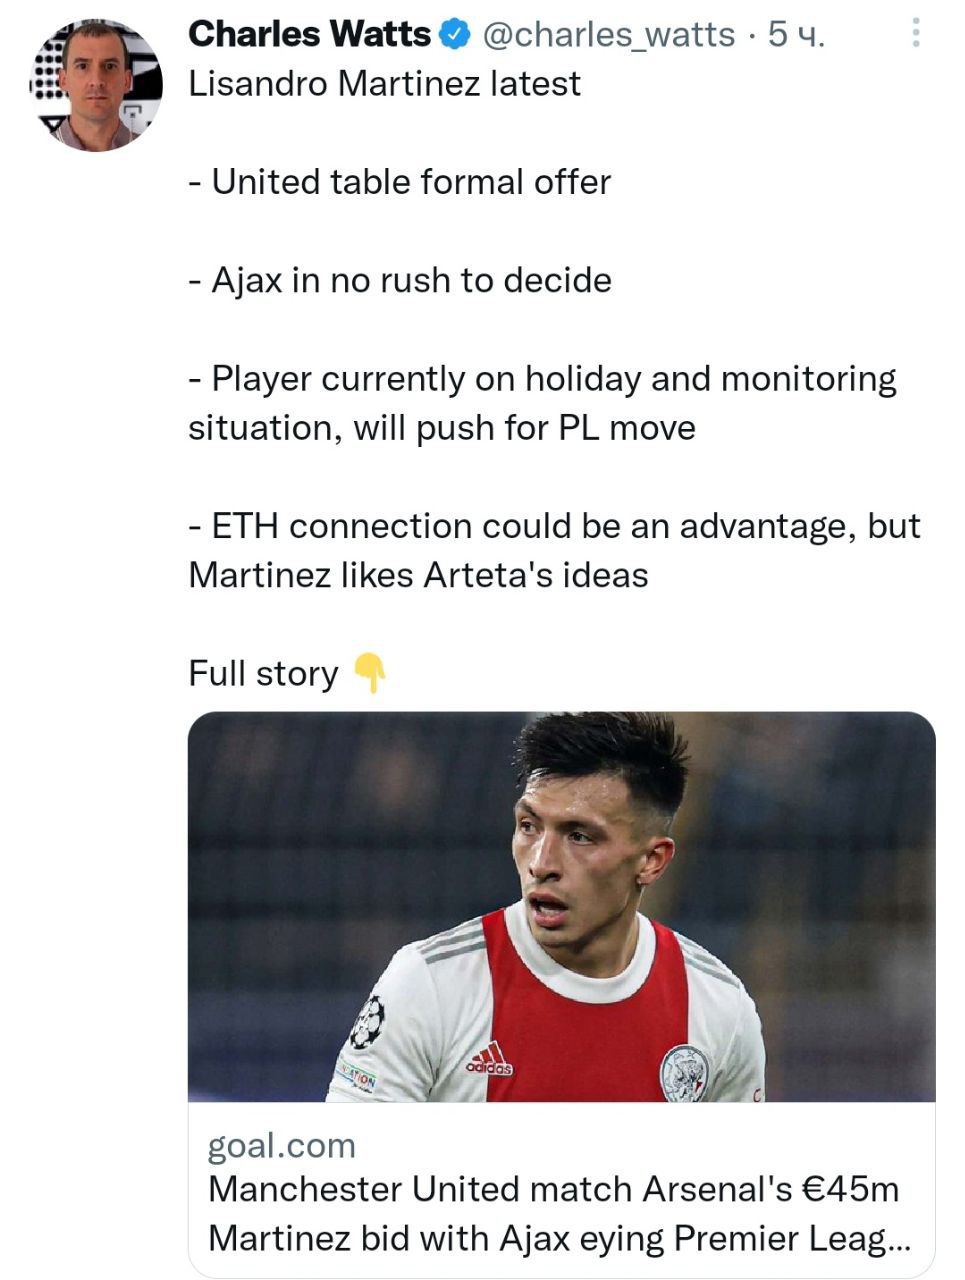This screenshot has height=1280, width=965.
Task: Click Charles Watts' profile avatar
Action: 96,85
